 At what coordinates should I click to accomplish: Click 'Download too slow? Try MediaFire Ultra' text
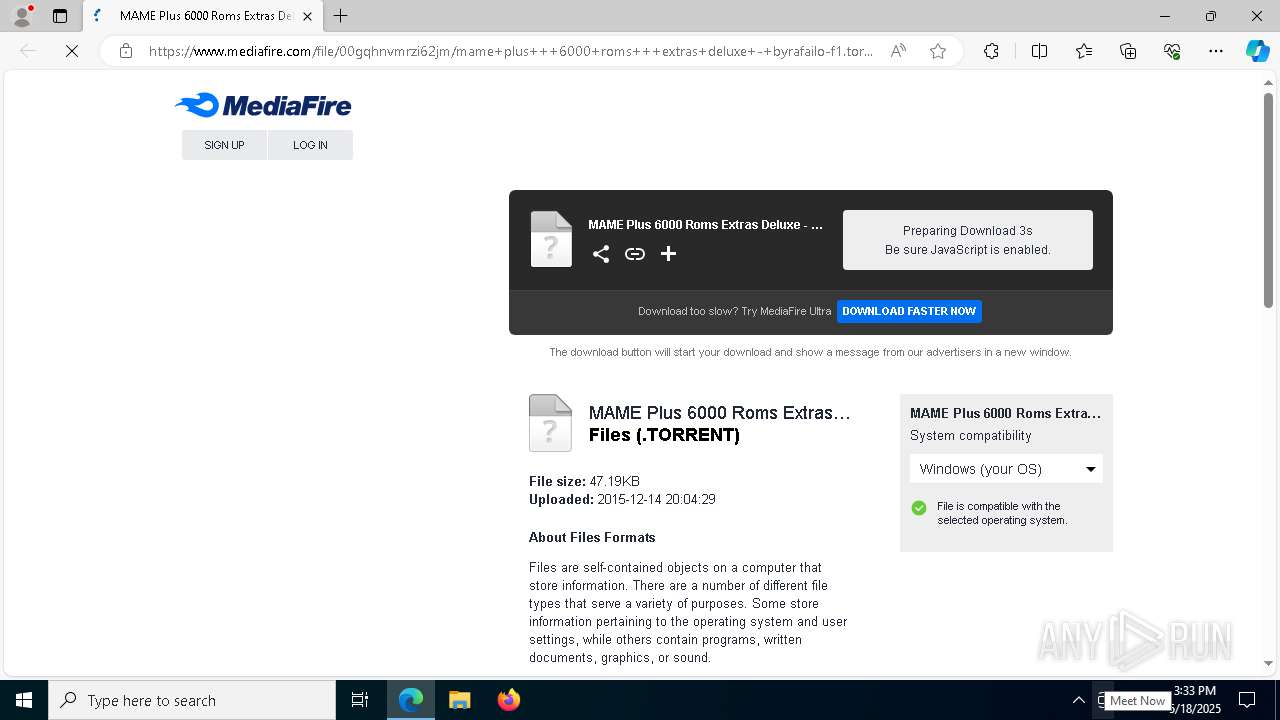click(734, 311)
